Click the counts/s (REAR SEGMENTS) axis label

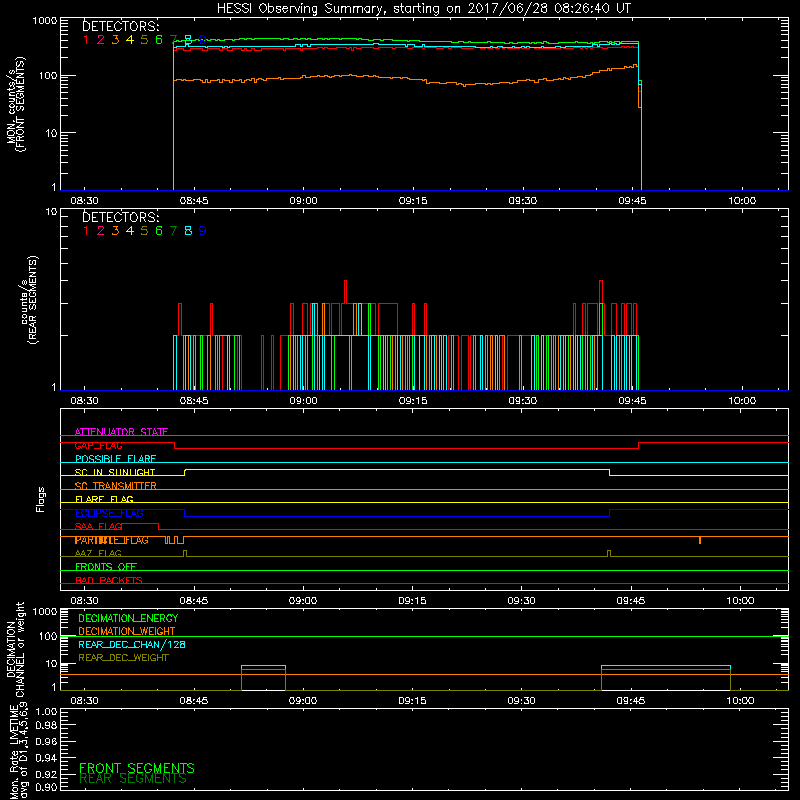30,299
